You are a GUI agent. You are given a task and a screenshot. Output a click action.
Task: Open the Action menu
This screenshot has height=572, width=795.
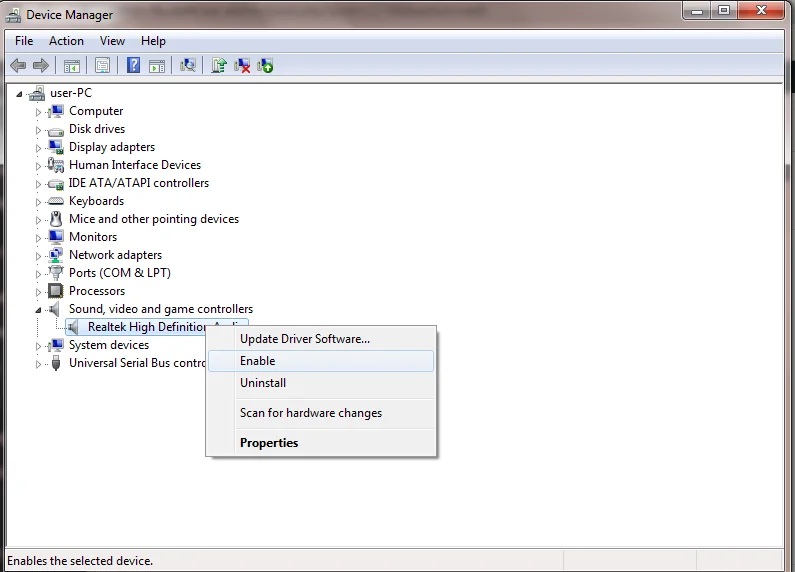[x=66, y=41]
